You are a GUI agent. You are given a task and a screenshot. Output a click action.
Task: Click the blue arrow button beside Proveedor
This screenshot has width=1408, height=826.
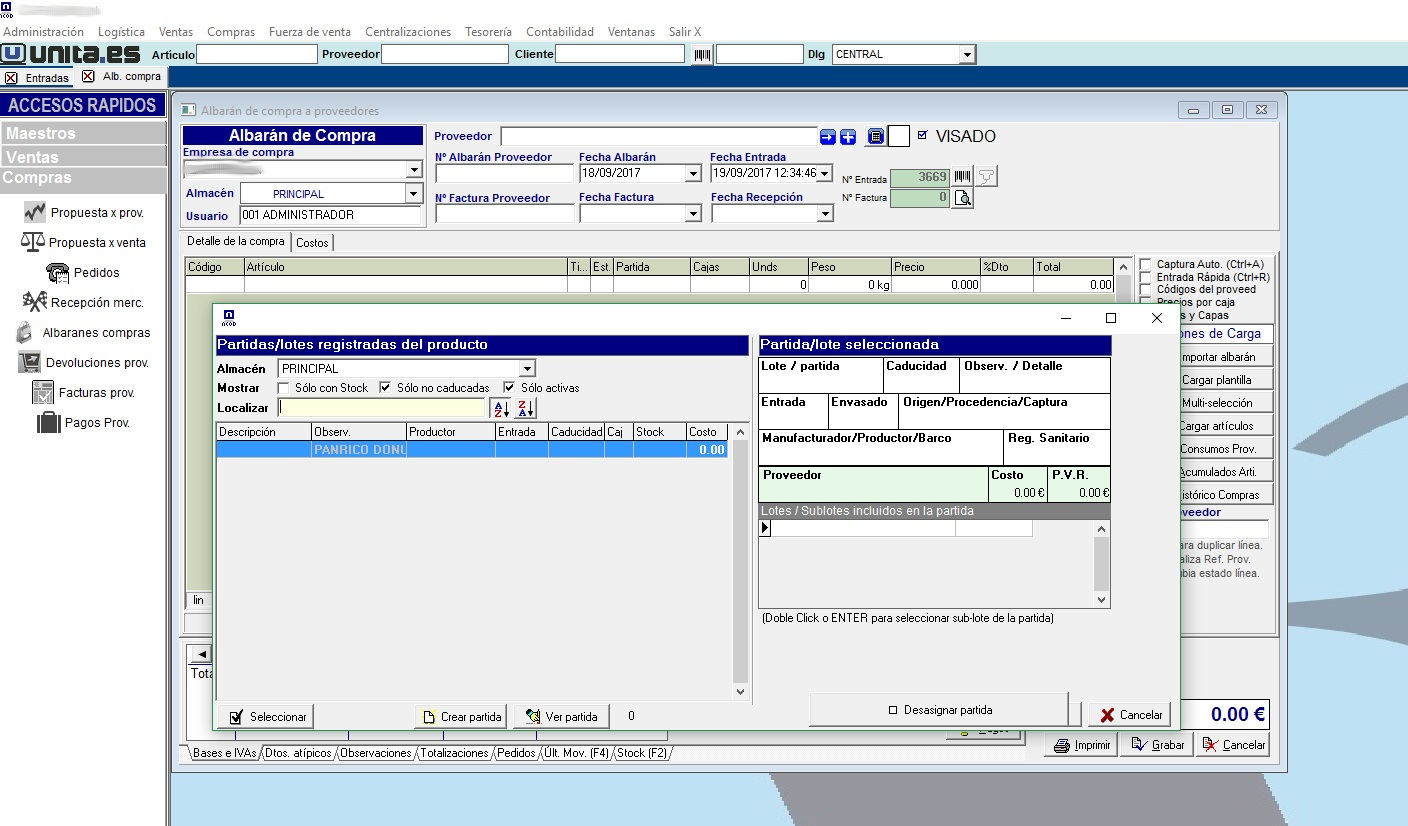click(828, 137)
